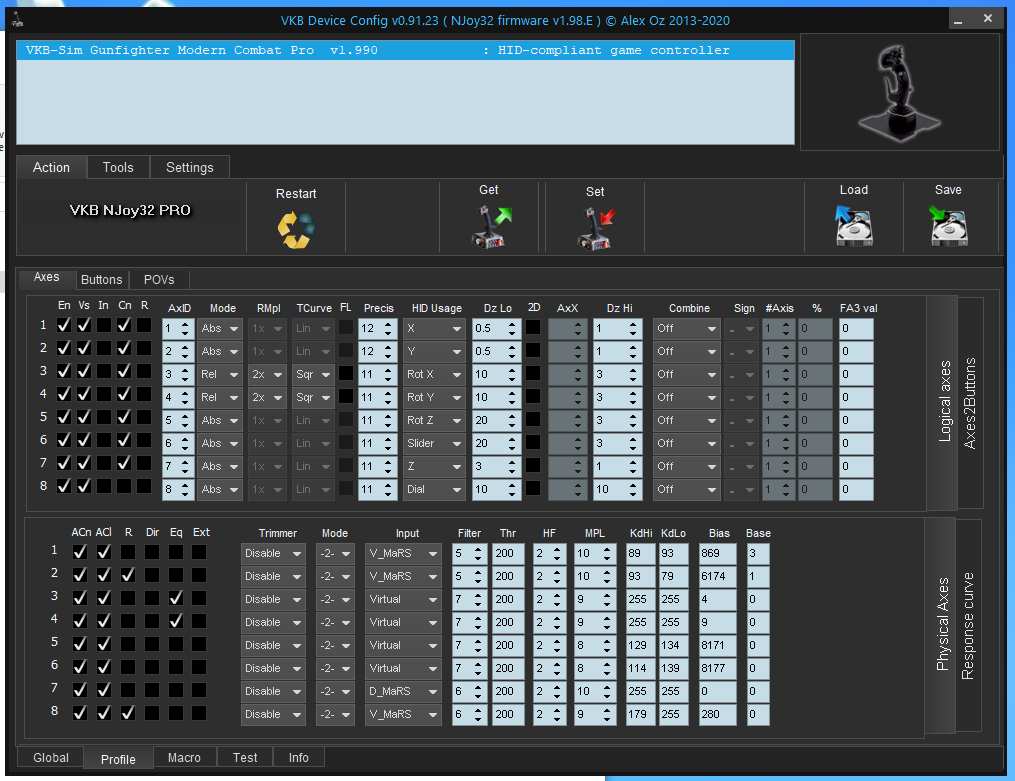The height and width of the screenshot is (781, 1015).
Task: Click the Set joystick icon
Action: pos(596,227)
